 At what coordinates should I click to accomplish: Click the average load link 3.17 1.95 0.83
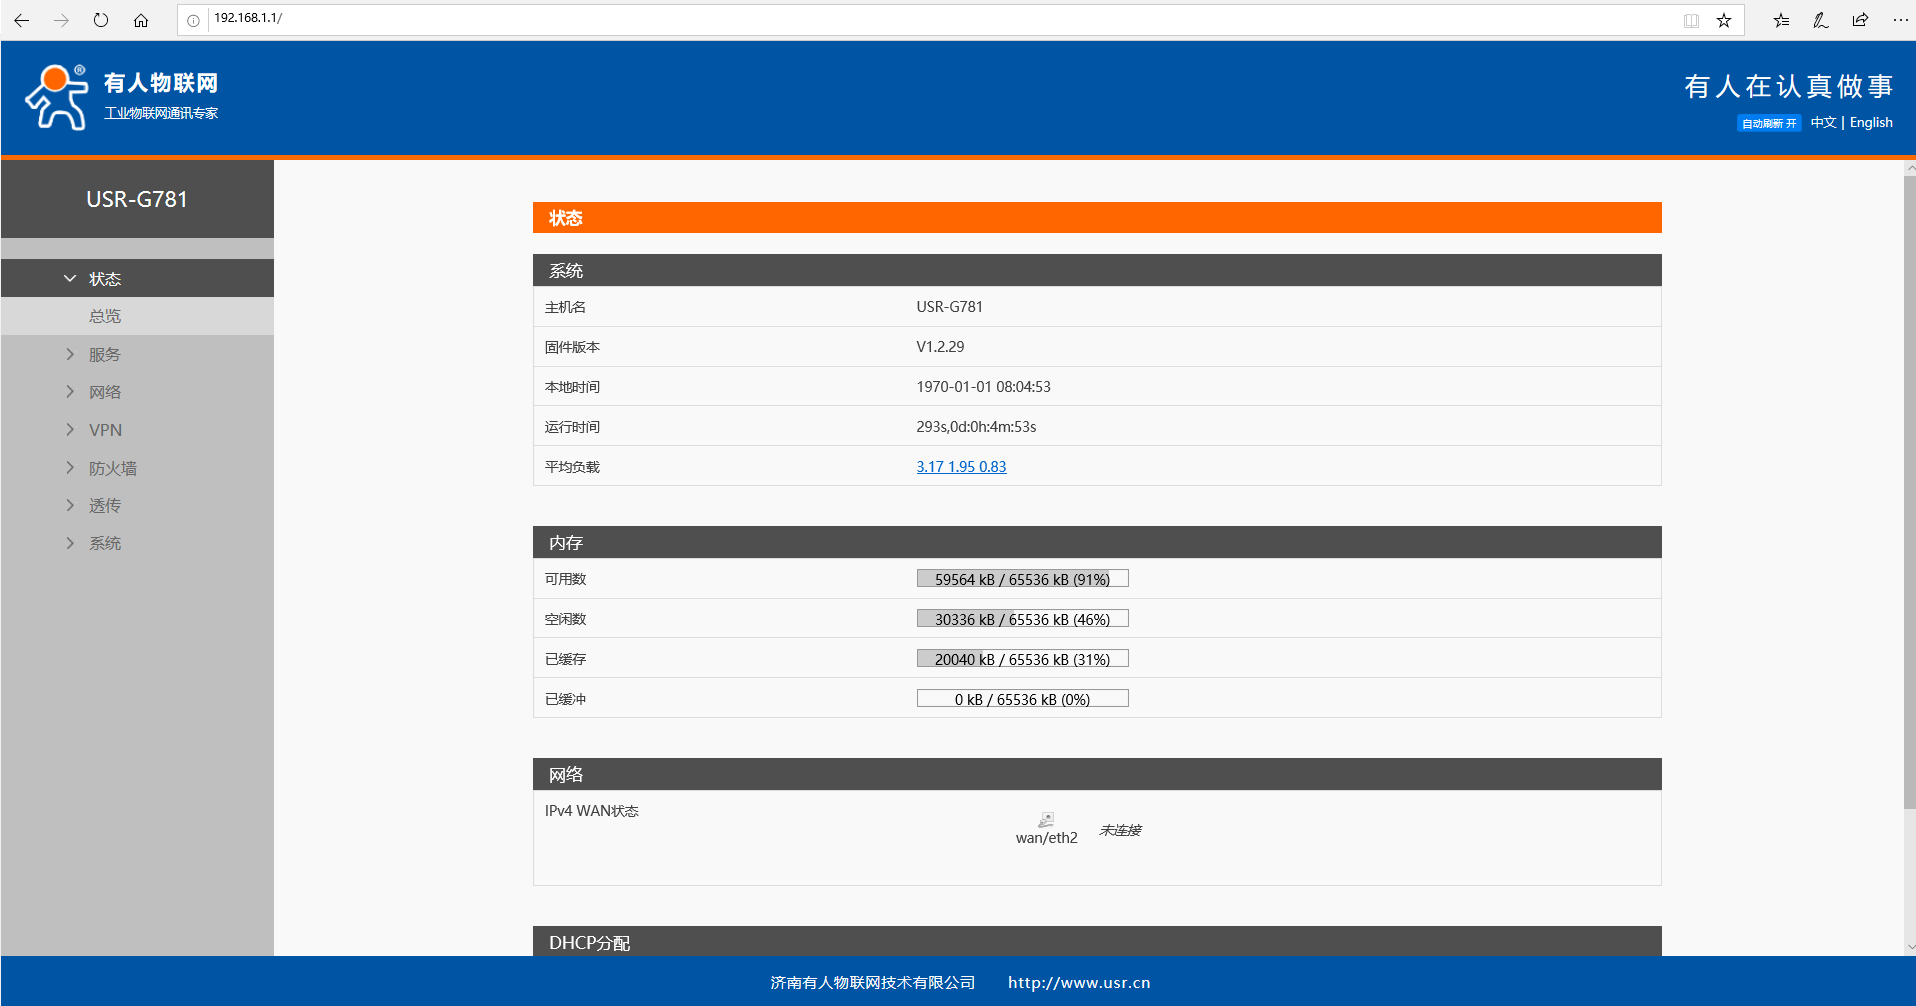(961, 467)
